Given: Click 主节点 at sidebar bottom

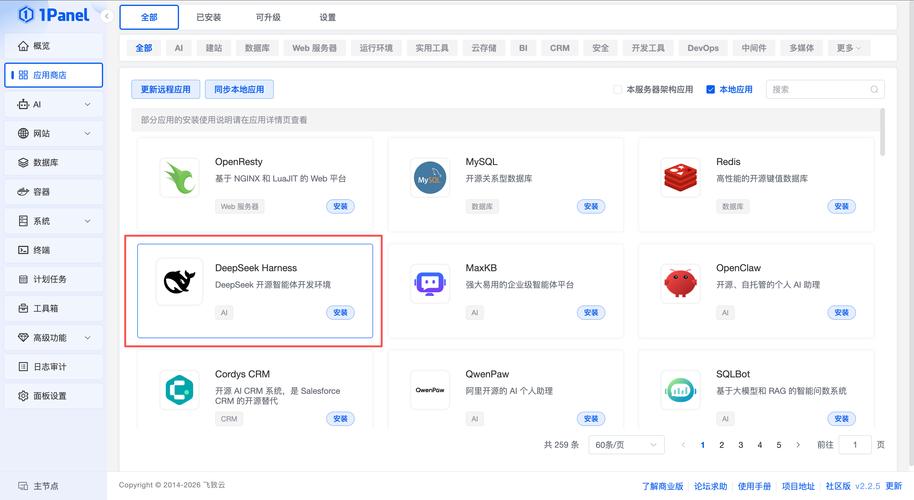Looking at the screenshot, I should [38, 485].
